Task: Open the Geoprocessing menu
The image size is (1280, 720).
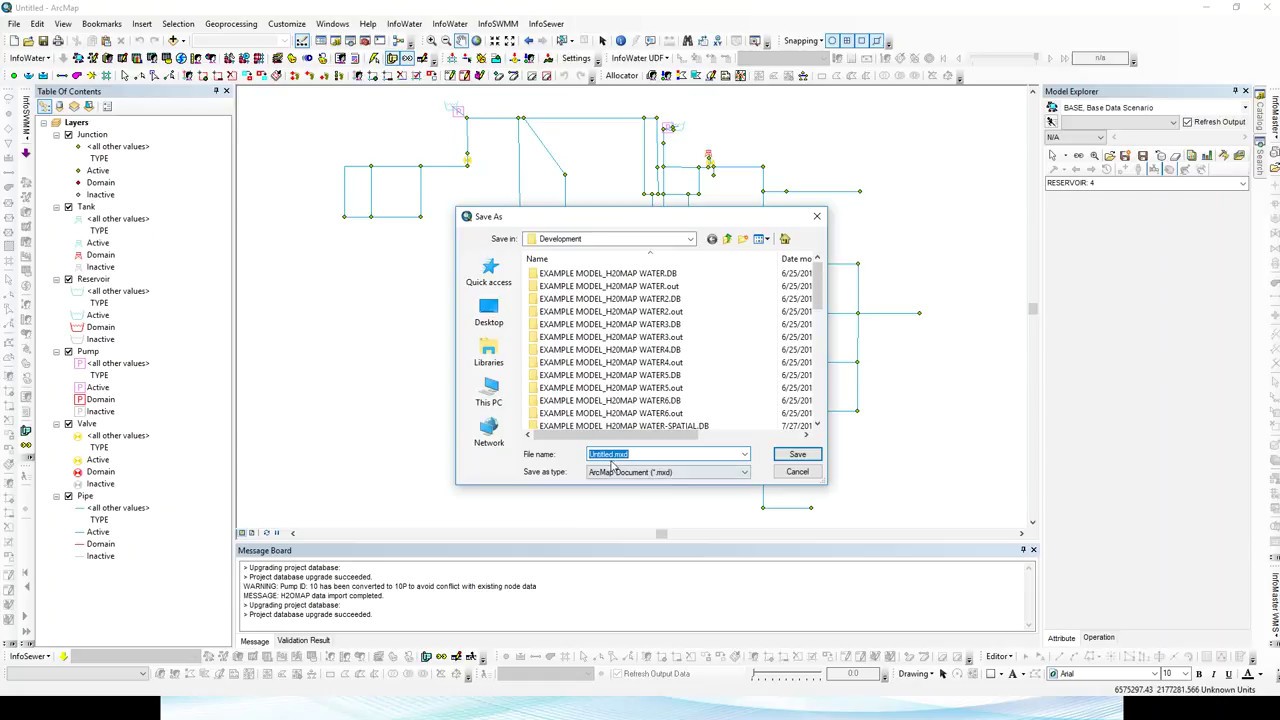Action: tap(231, 24)
